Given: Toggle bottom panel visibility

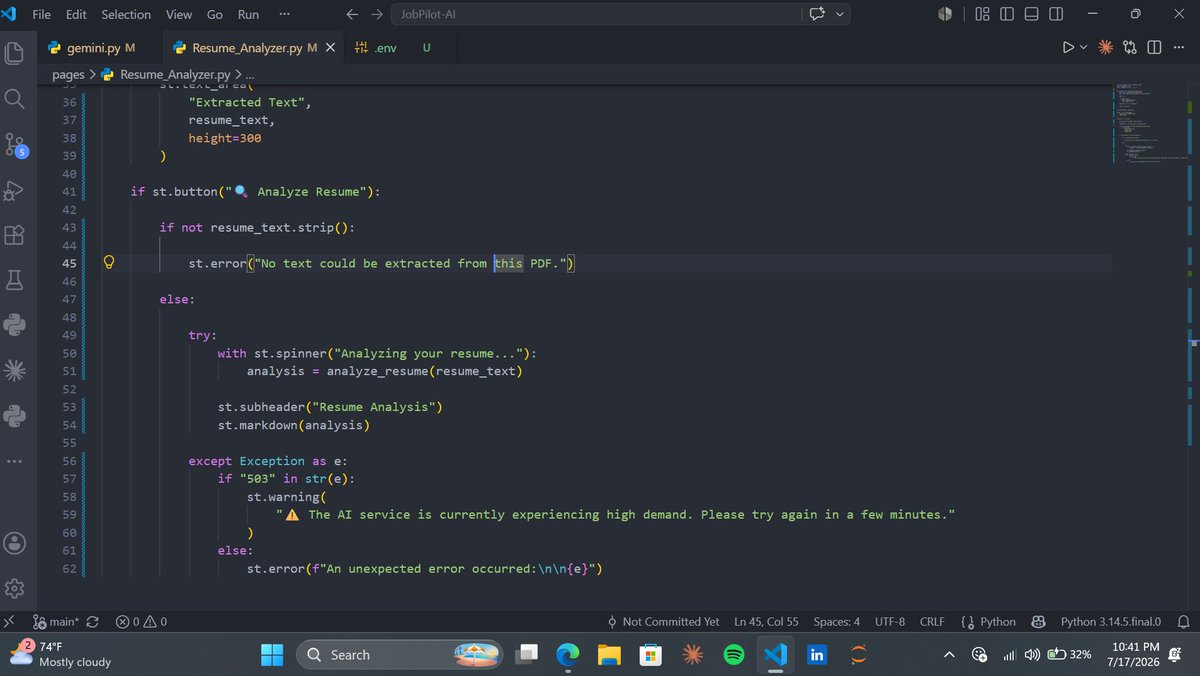Looking at the screenshot, I should pyautogui.click(x=1031, y=14).
